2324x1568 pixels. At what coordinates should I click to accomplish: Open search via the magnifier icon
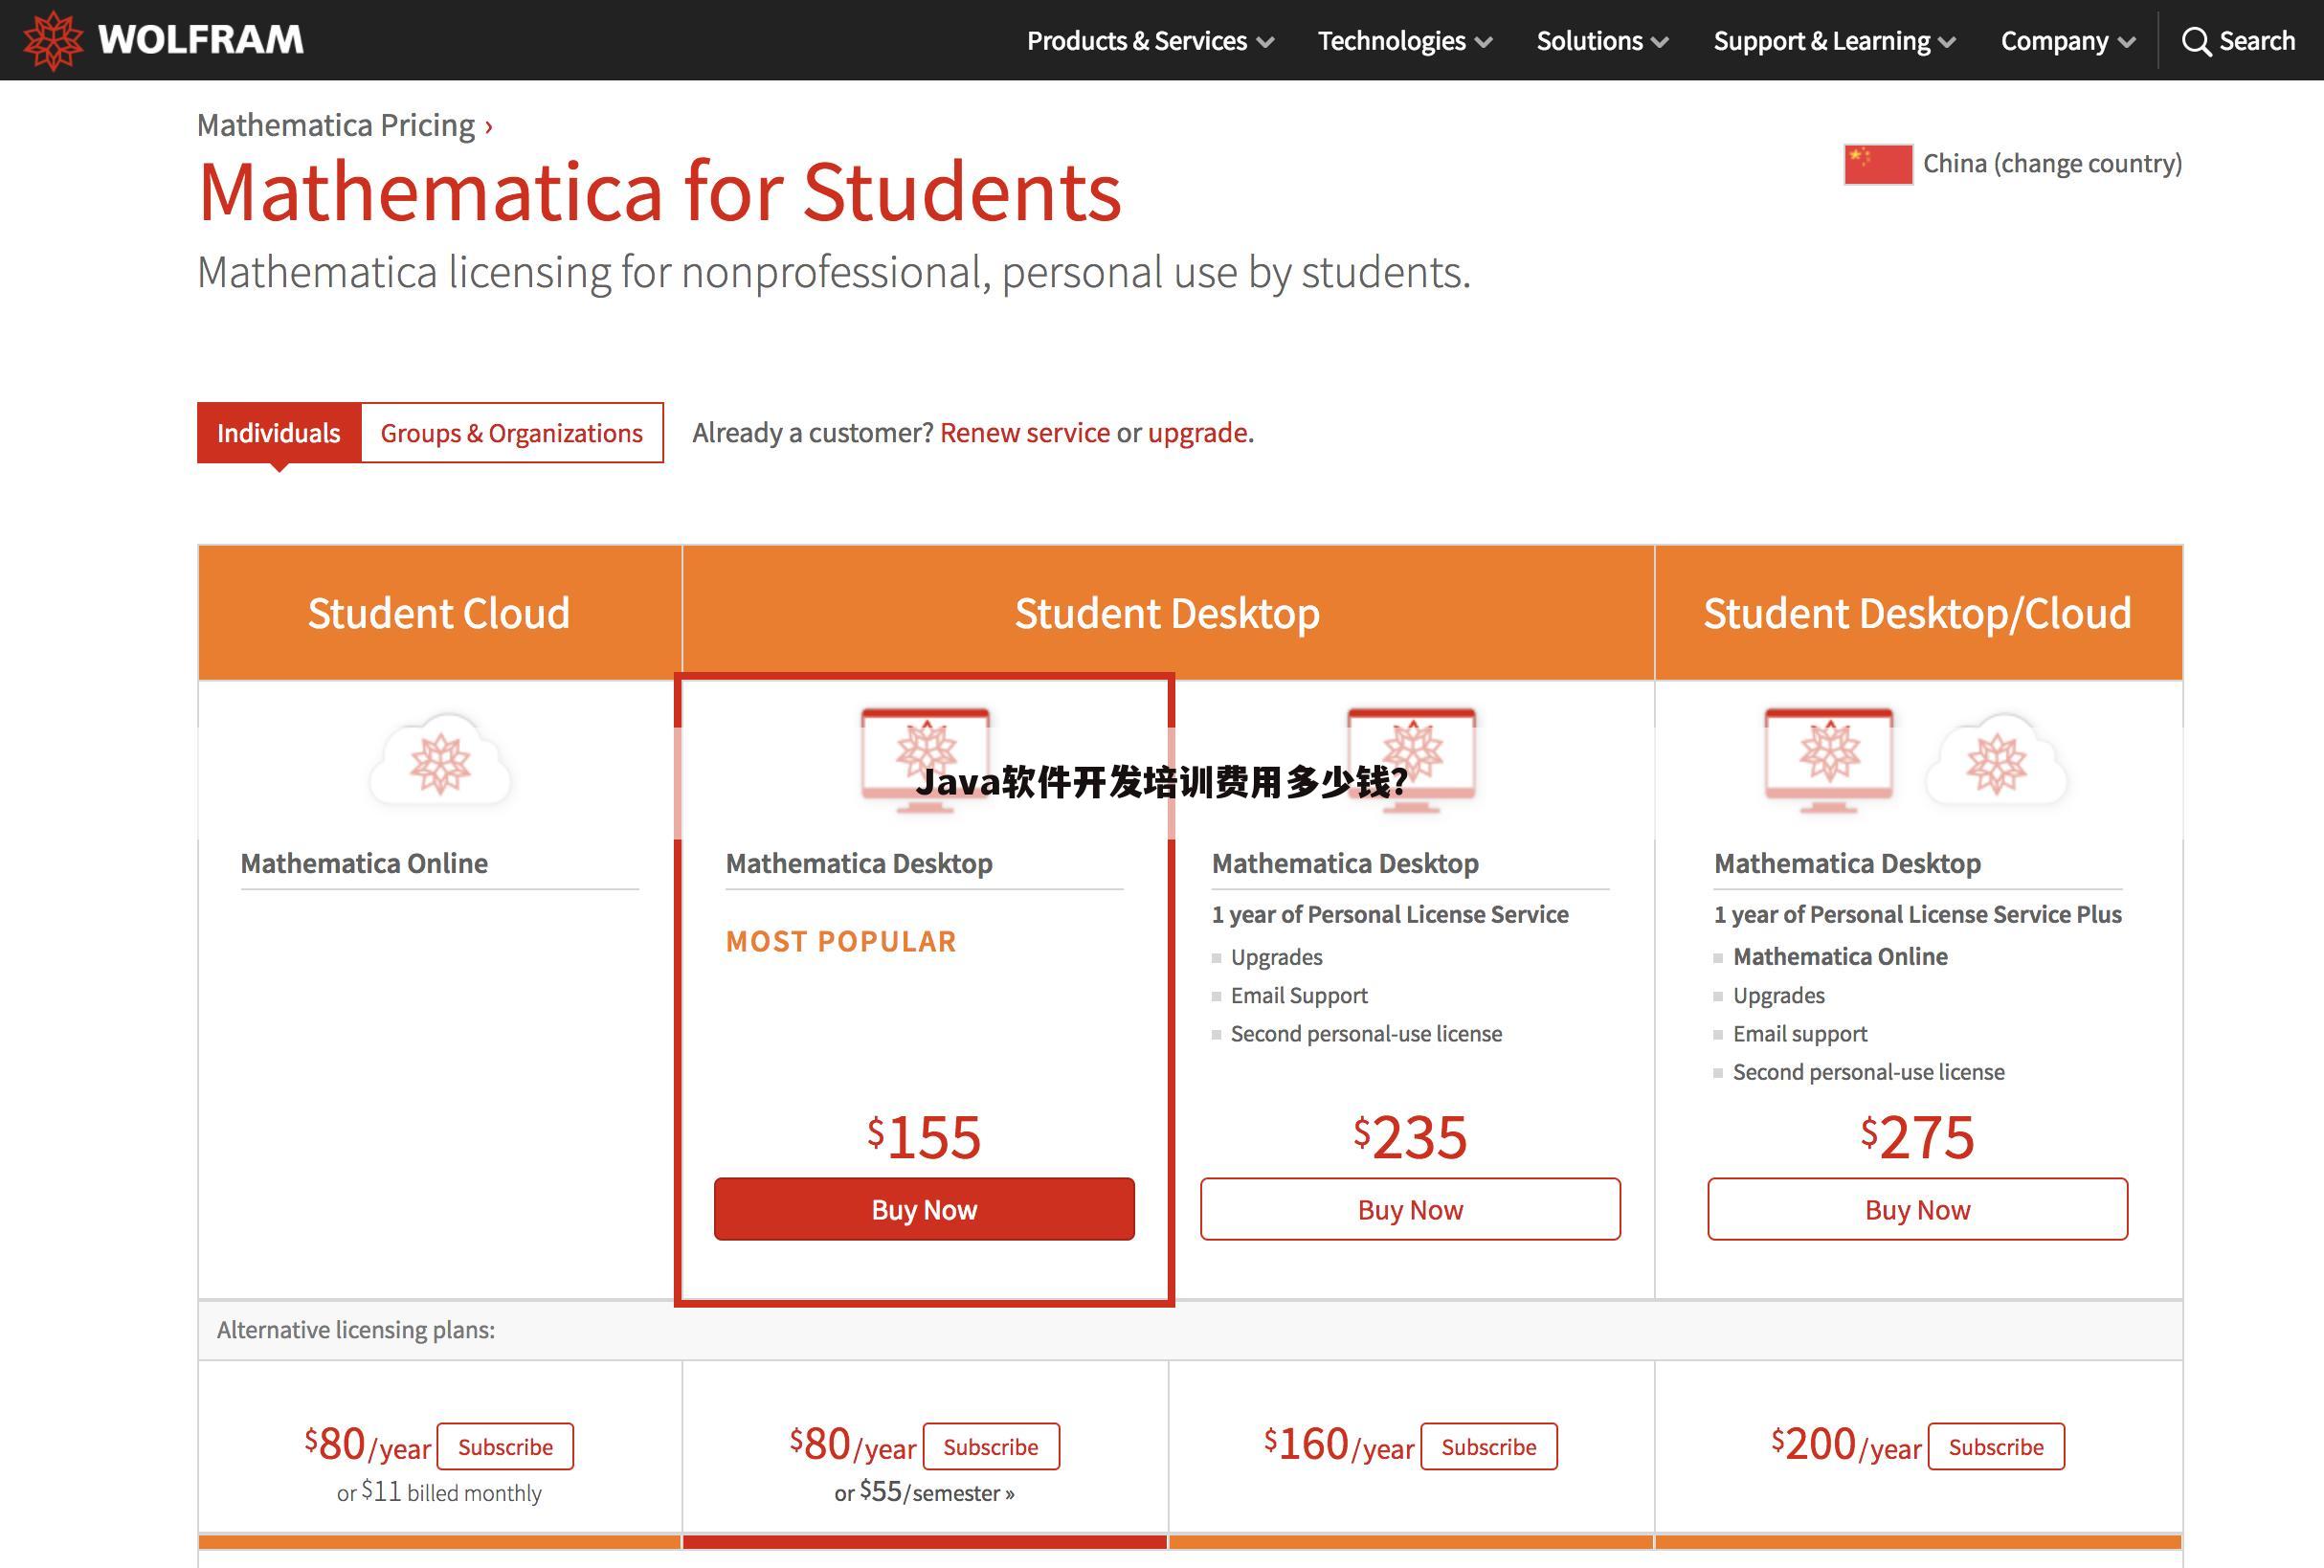pyautogui.click(x=2196, y=41)
